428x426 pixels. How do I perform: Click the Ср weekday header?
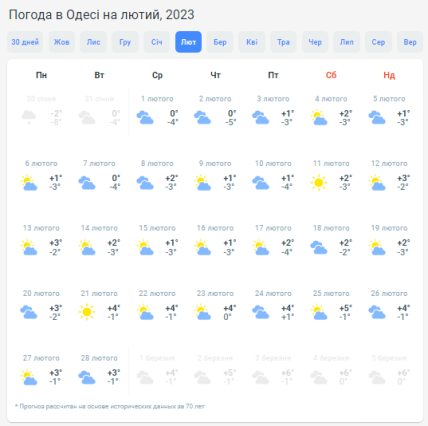157,75
